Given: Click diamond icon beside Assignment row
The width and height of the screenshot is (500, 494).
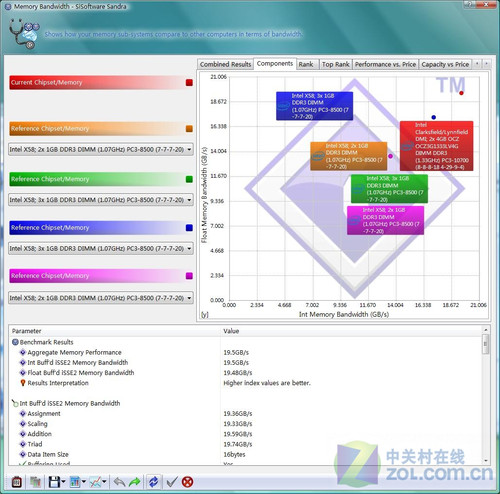Looking at the screenshot, I should click(23, 414).
